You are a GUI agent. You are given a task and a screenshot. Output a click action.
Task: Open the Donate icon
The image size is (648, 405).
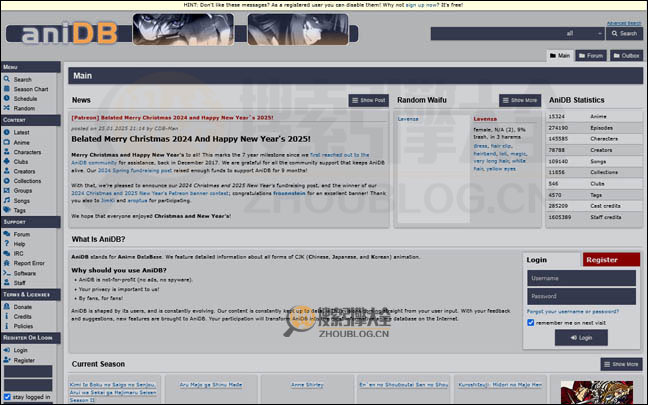pos(7,307)
